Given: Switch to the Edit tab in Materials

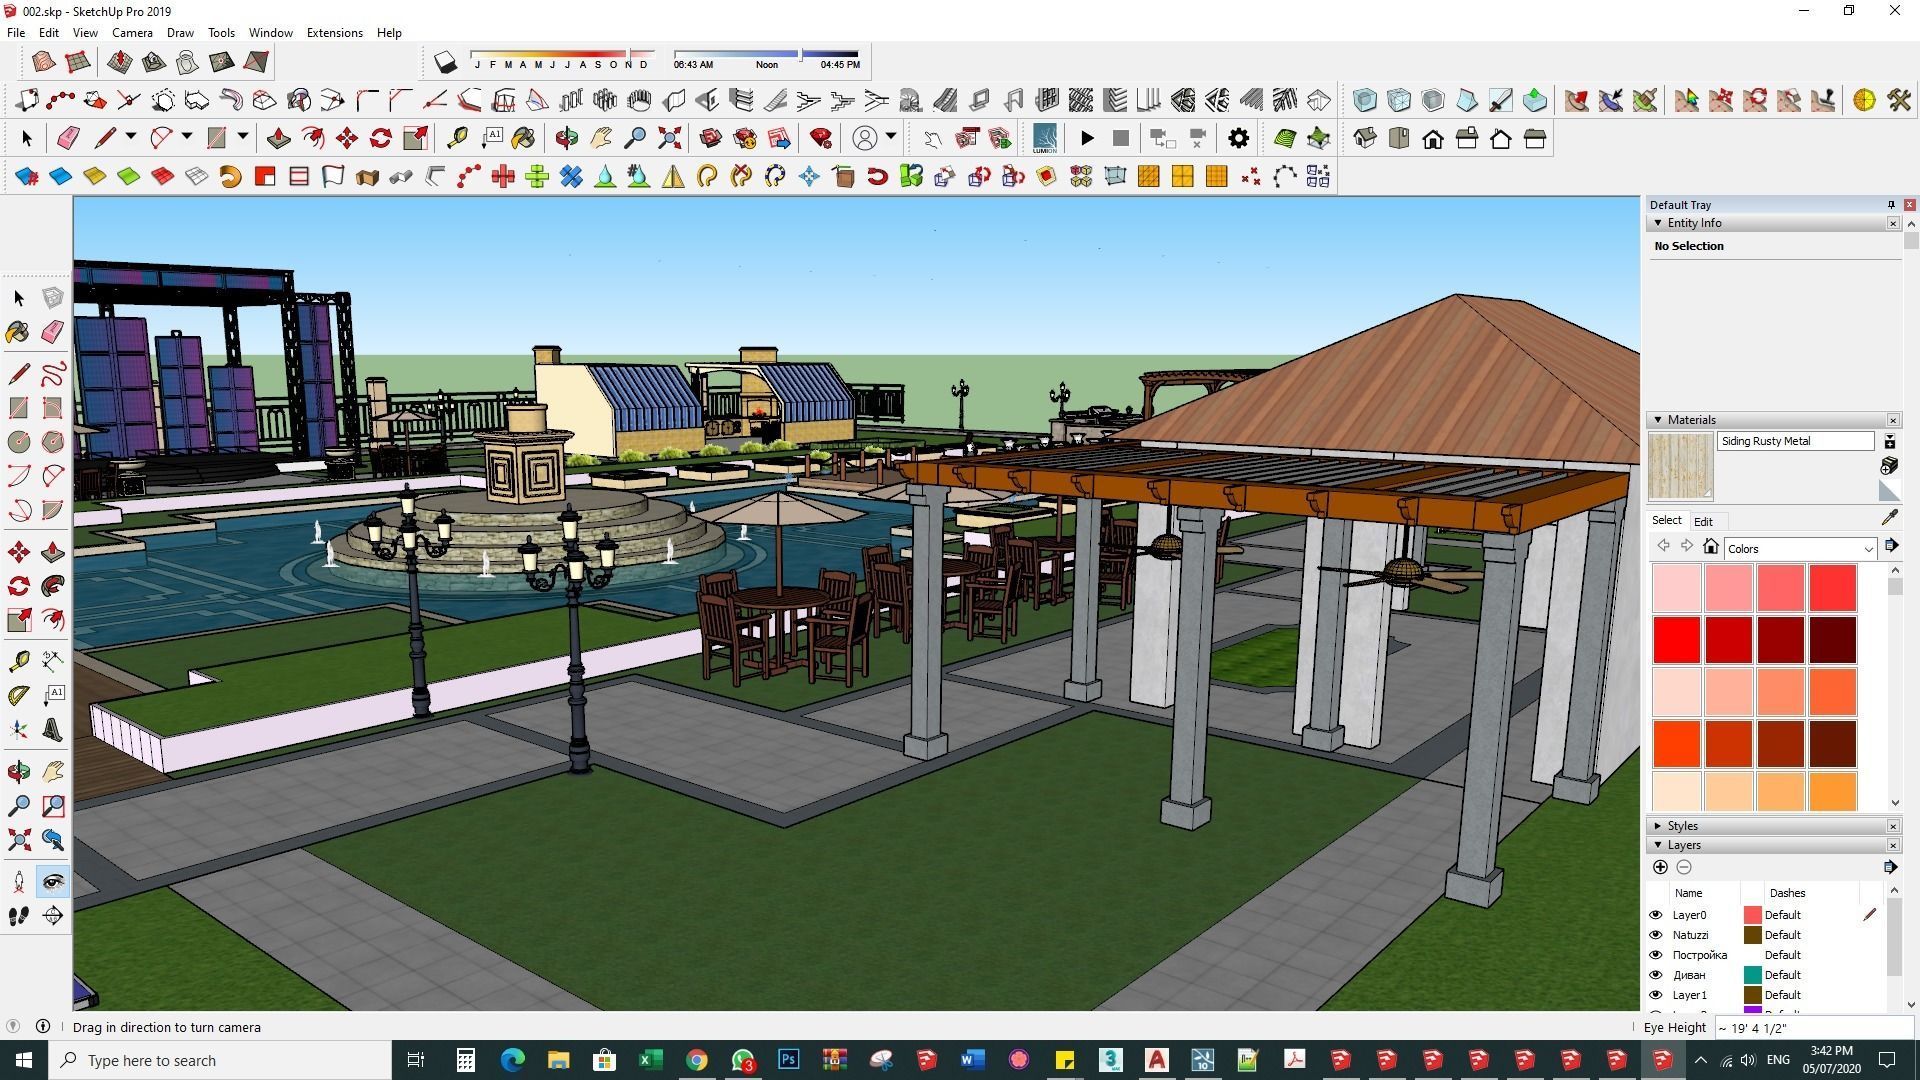Looking at the screenshot, I should pyautogui.click(x=1703, y=521).
